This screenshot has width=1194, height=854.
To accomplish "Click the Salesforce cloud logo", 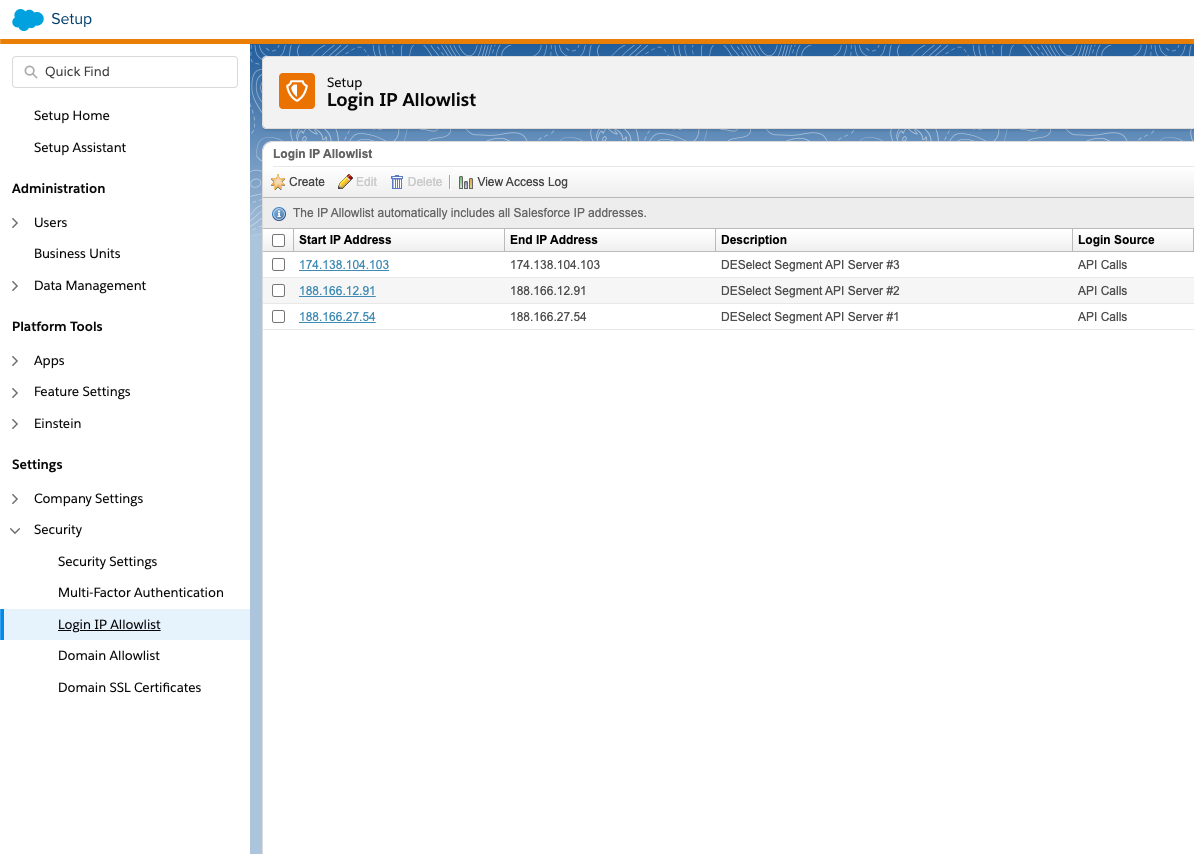I will click(28, 19).
